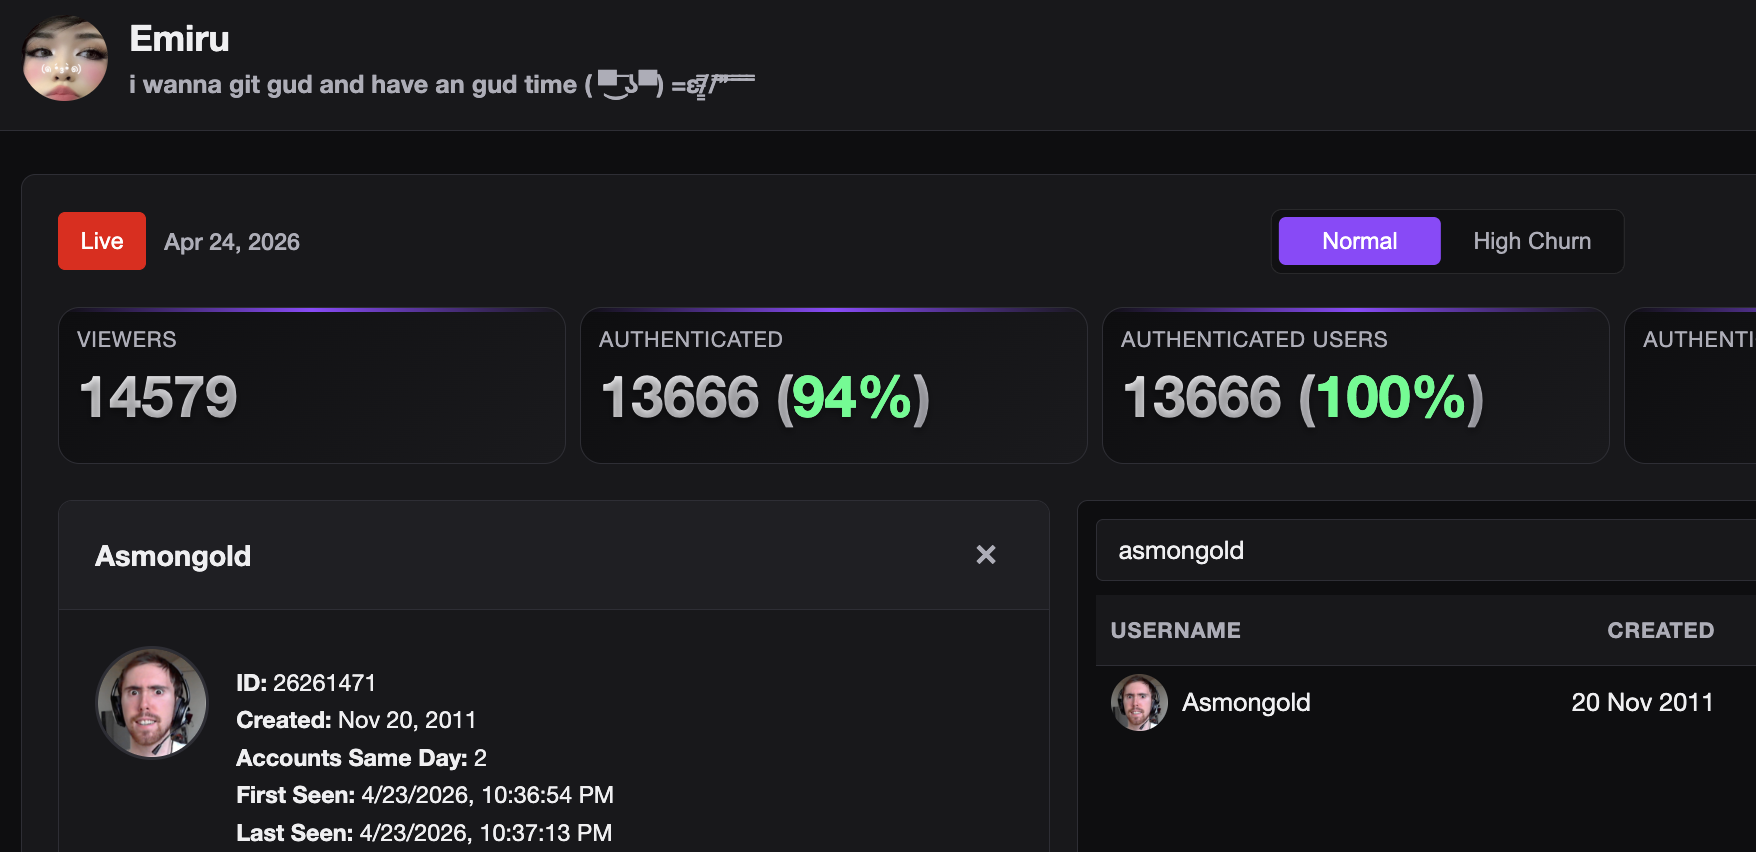Click 'Created: Nov 20, 2011' text
Image resolution: width=1756 pixels, height=852 pixels.
pos(356,720)
